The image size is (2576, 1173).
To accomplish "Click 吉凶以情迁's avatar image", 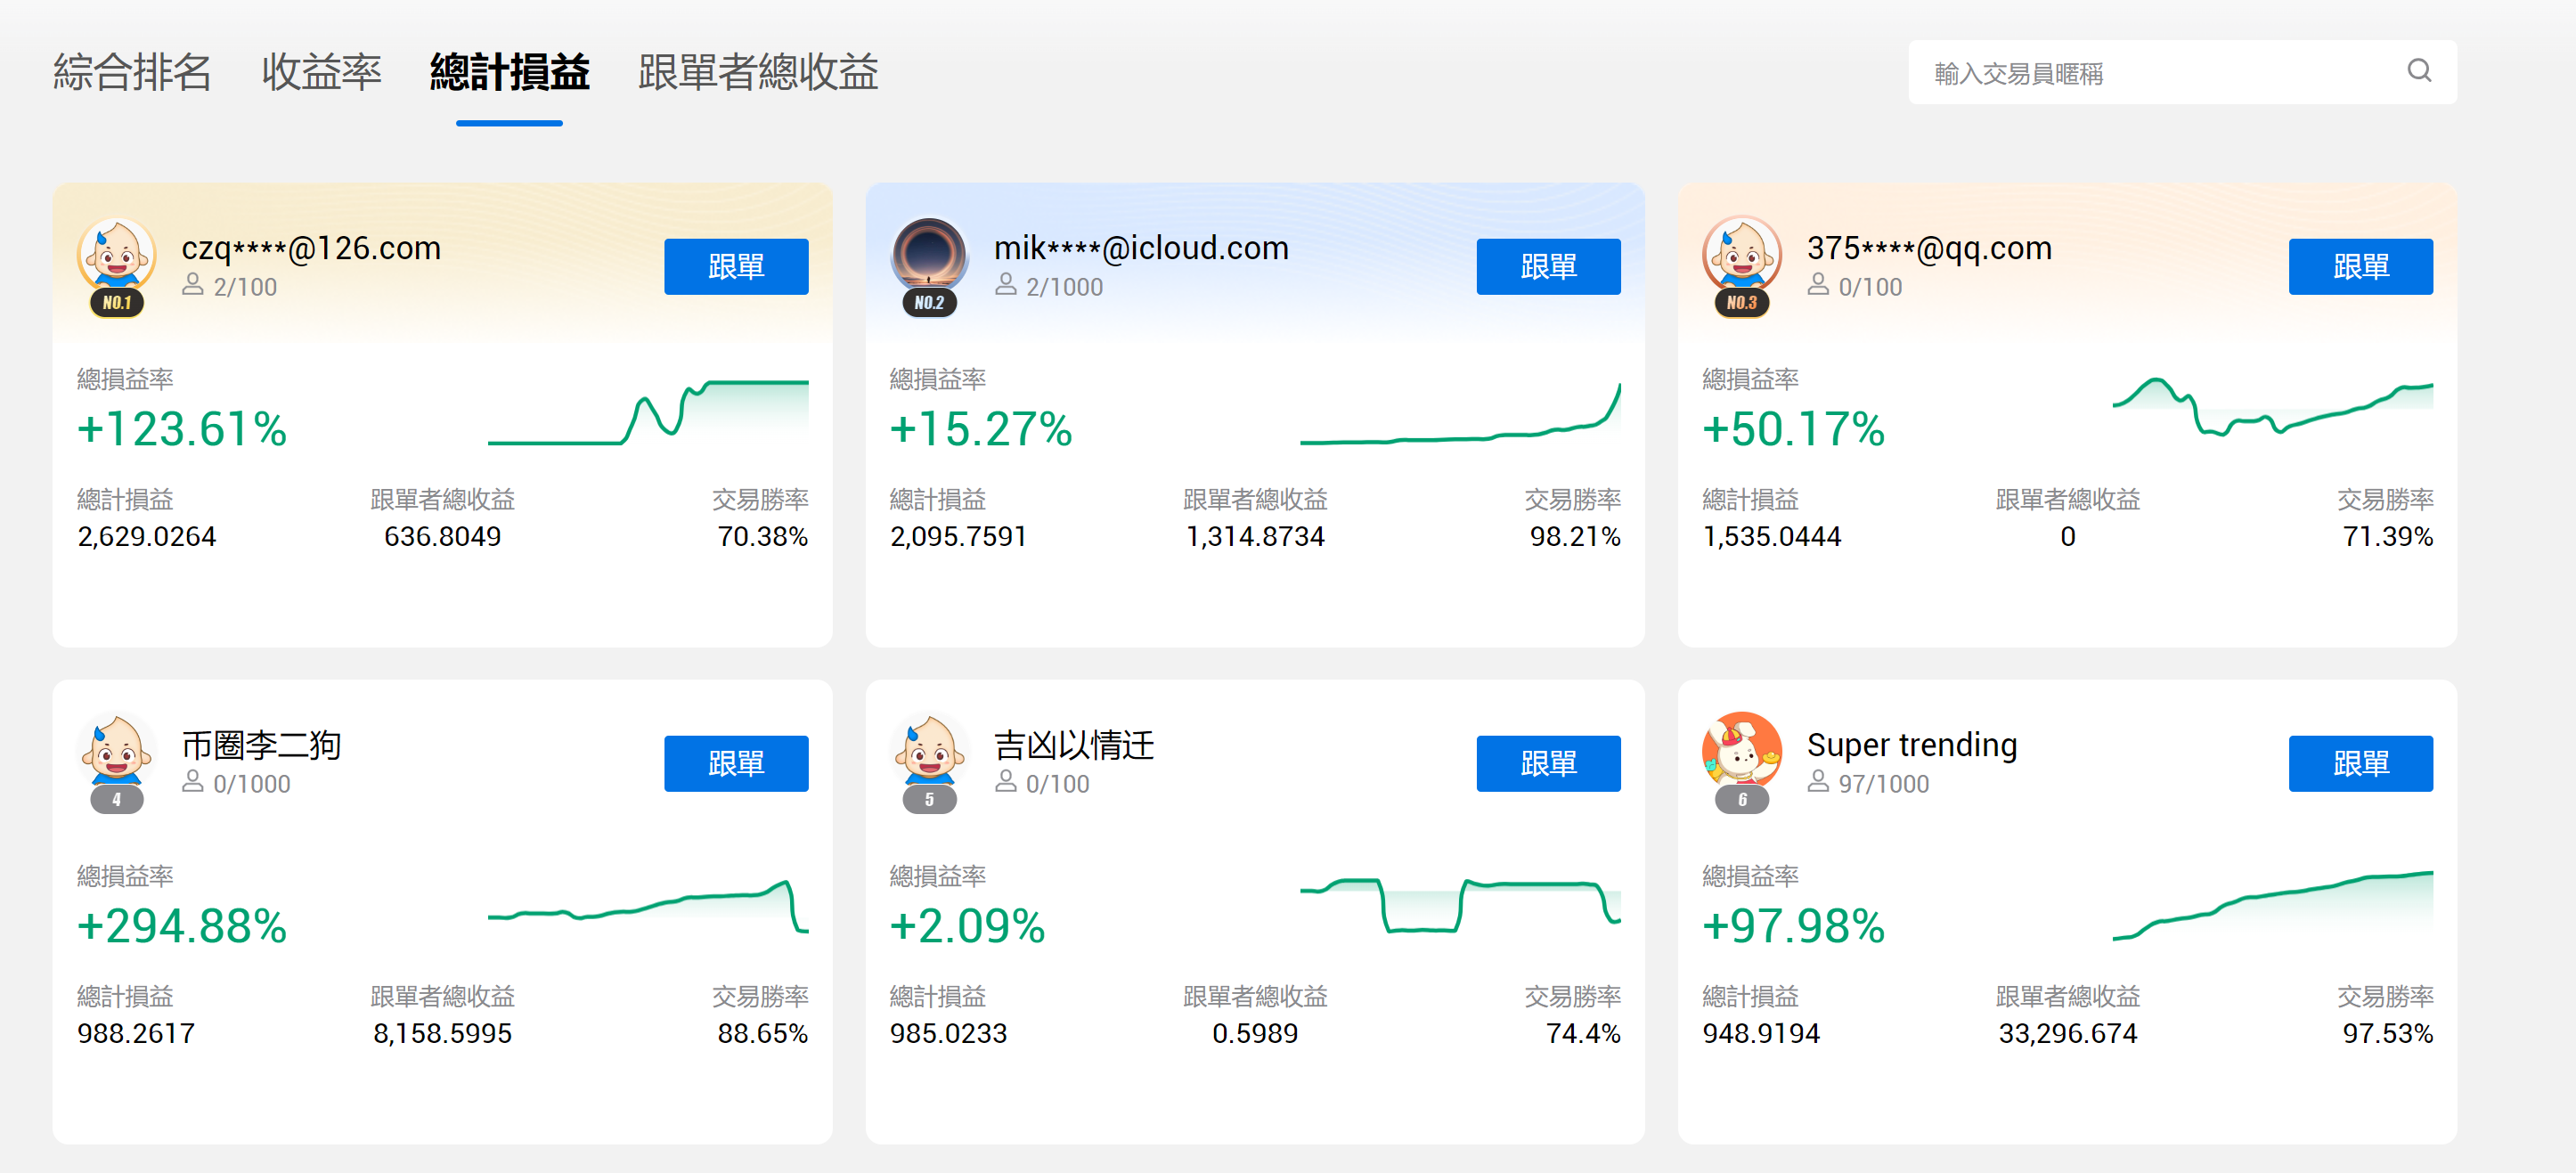I will [929, 750].
